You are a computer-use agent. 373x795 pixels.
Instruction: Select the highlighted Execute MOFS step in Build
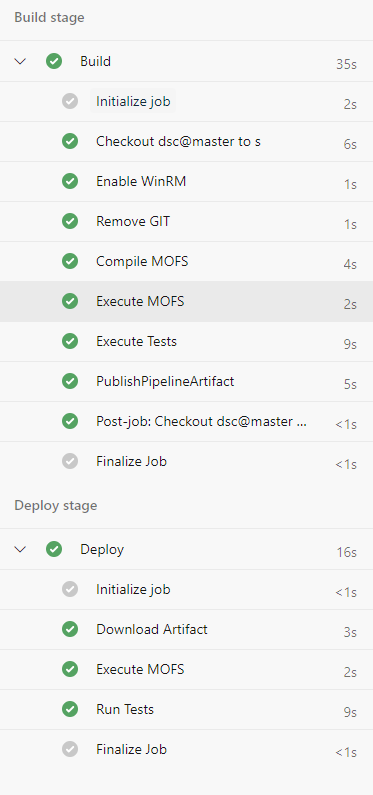click(x=186, y=302)
